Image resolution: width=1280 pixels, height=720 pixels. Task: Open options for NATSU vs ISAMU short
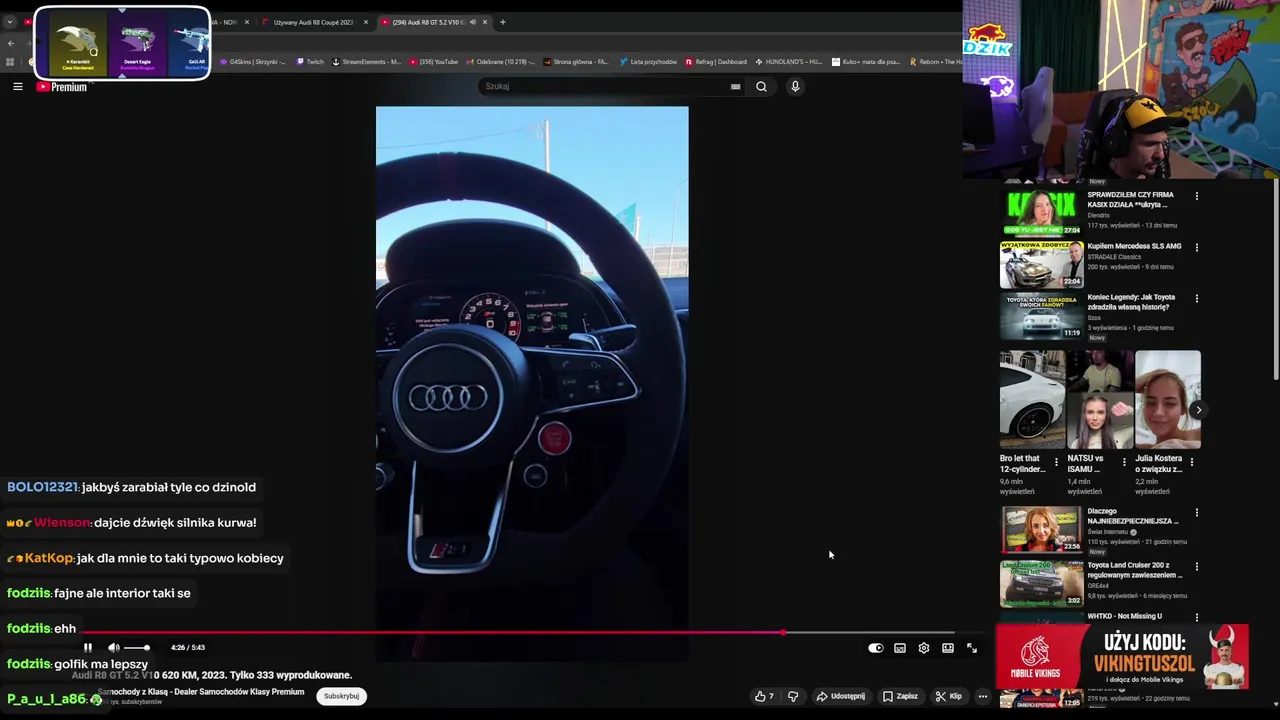[x=1124, y=462]
